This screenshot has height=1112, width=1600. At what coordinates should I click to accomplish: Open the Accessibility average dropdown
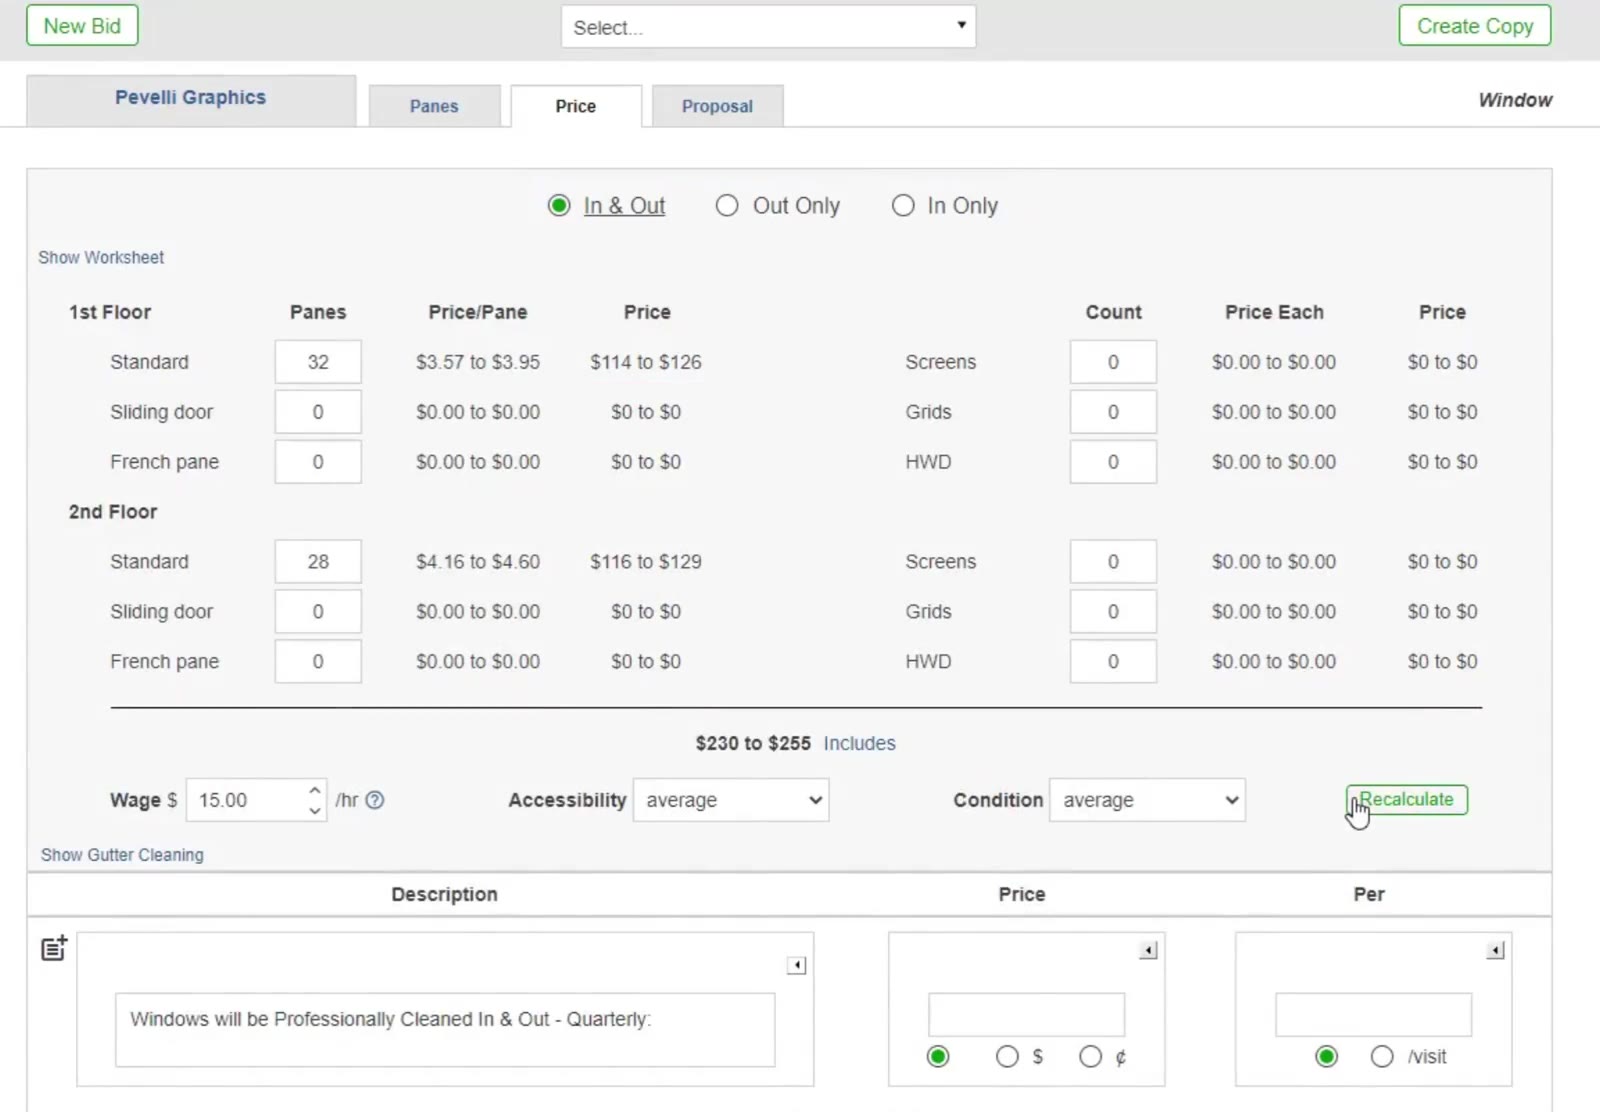pos(731,800)
